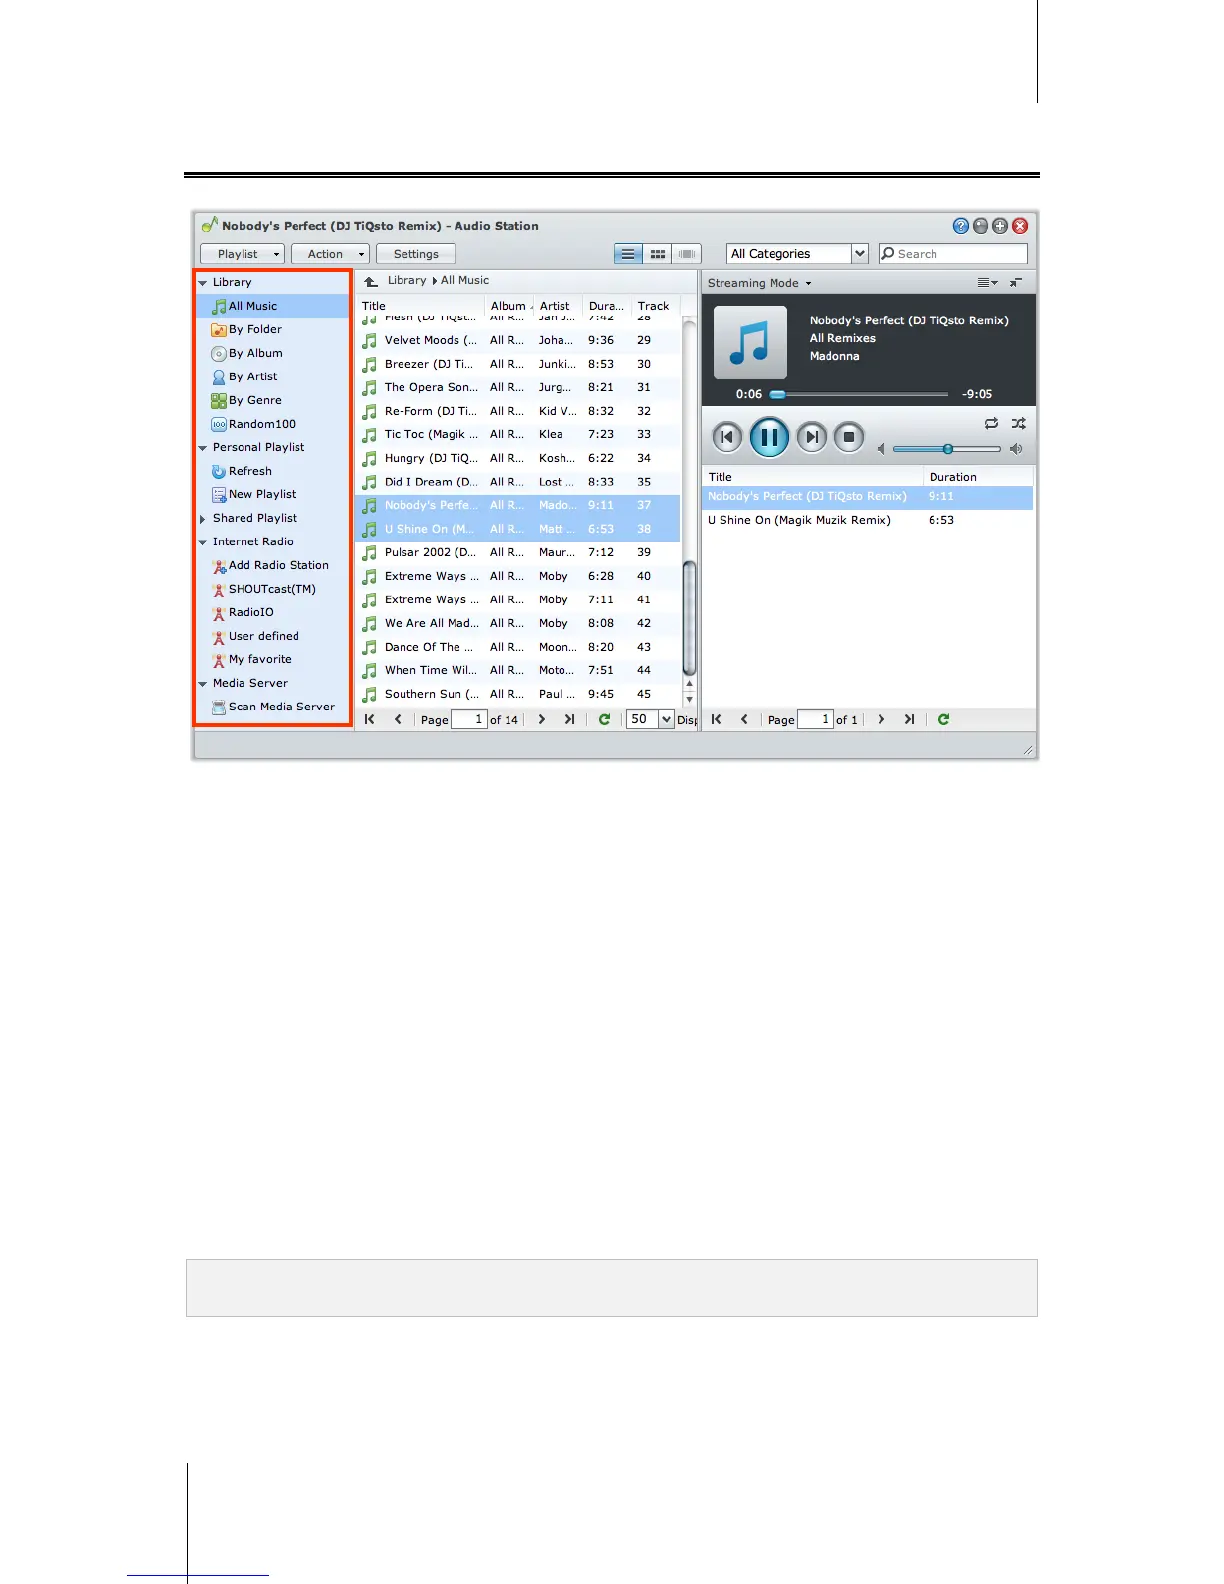The image size is (1224, 1584).
Task: Collapse the Internet Radio section
Action: 203,542
